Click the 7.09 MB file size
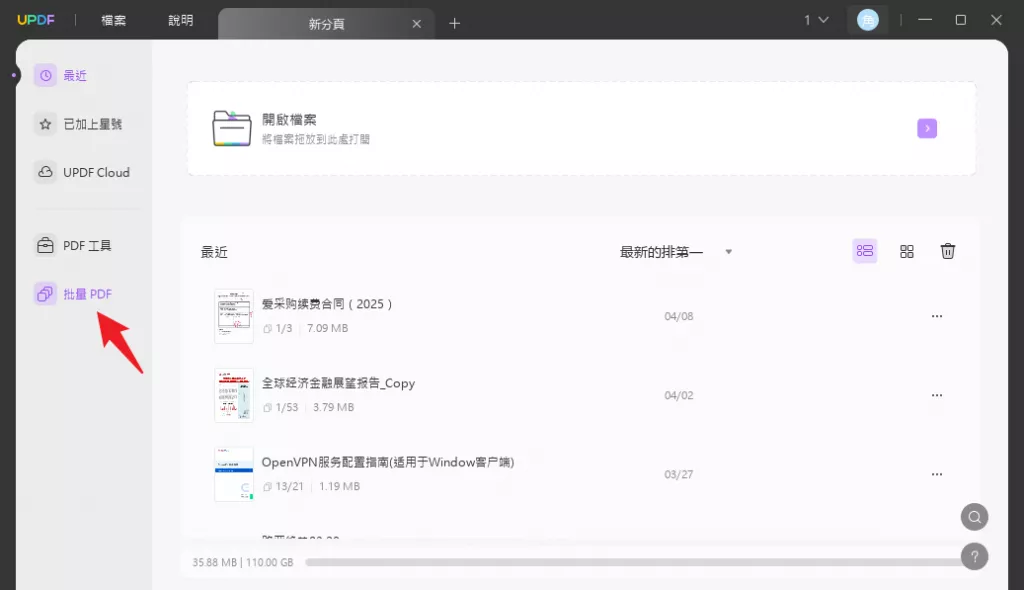Screen dimensions: 1024x590 [x=328, y=328]
